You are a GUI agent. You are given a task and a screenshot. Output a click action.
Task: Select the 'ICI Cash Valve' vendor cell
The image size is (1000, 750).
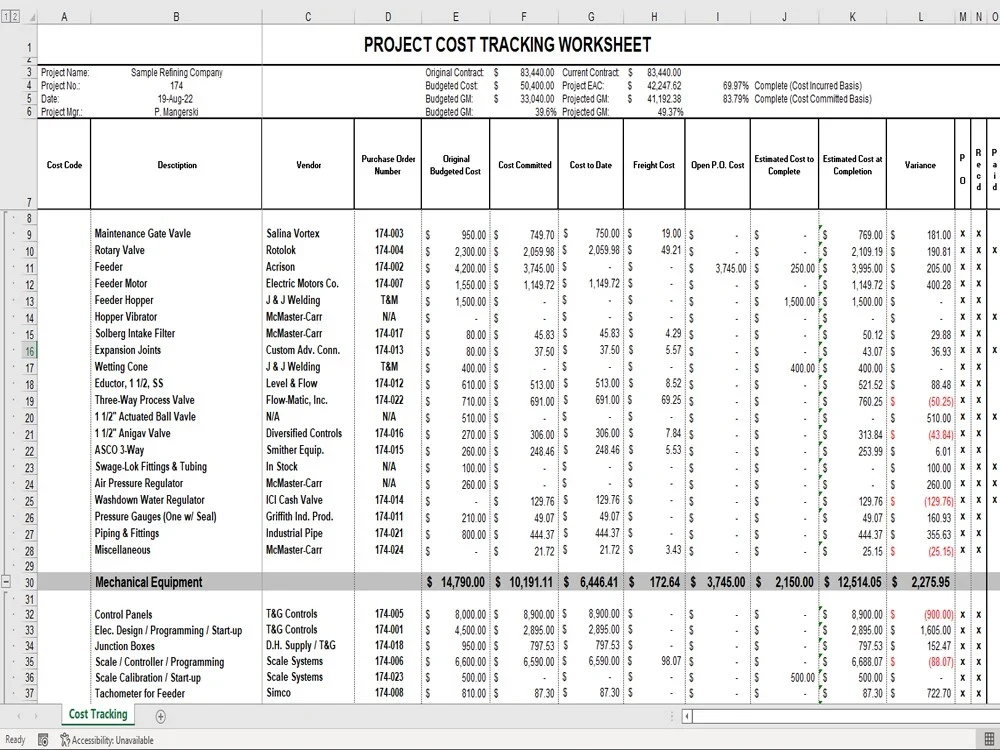(x=308, y=500)
